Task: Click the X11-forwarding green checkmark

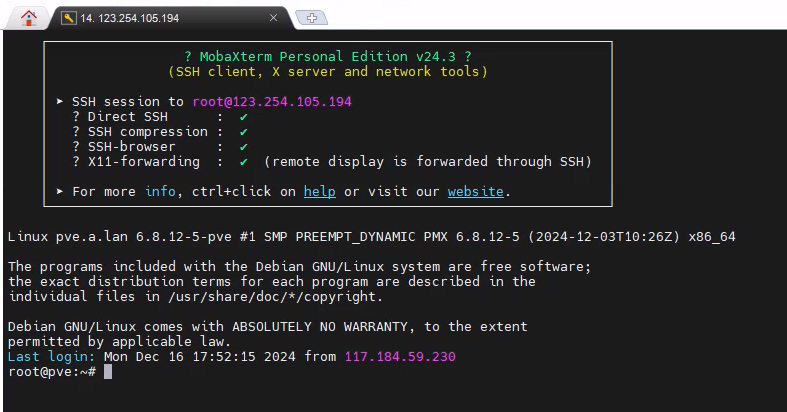Action: pyautogui.click(x=243, y=162)
